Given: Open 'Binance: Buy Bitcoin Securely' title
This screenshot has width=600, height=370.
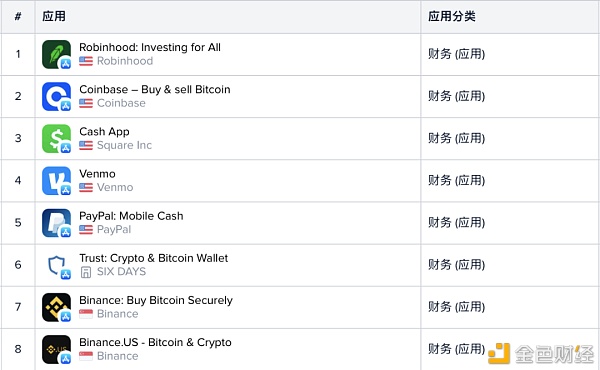Looking at the screenshot, I should click(x=156, y=300).
